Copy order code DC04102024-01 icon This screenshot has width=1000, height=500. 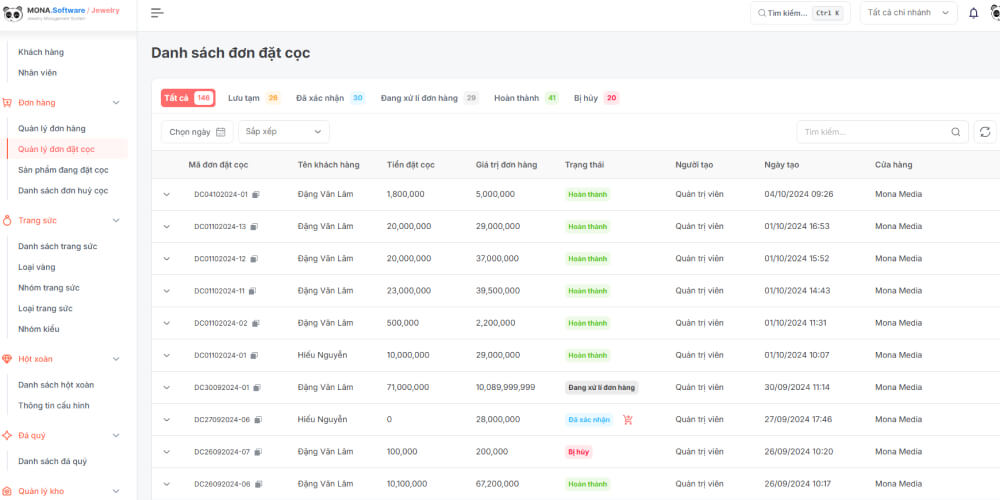256,195
